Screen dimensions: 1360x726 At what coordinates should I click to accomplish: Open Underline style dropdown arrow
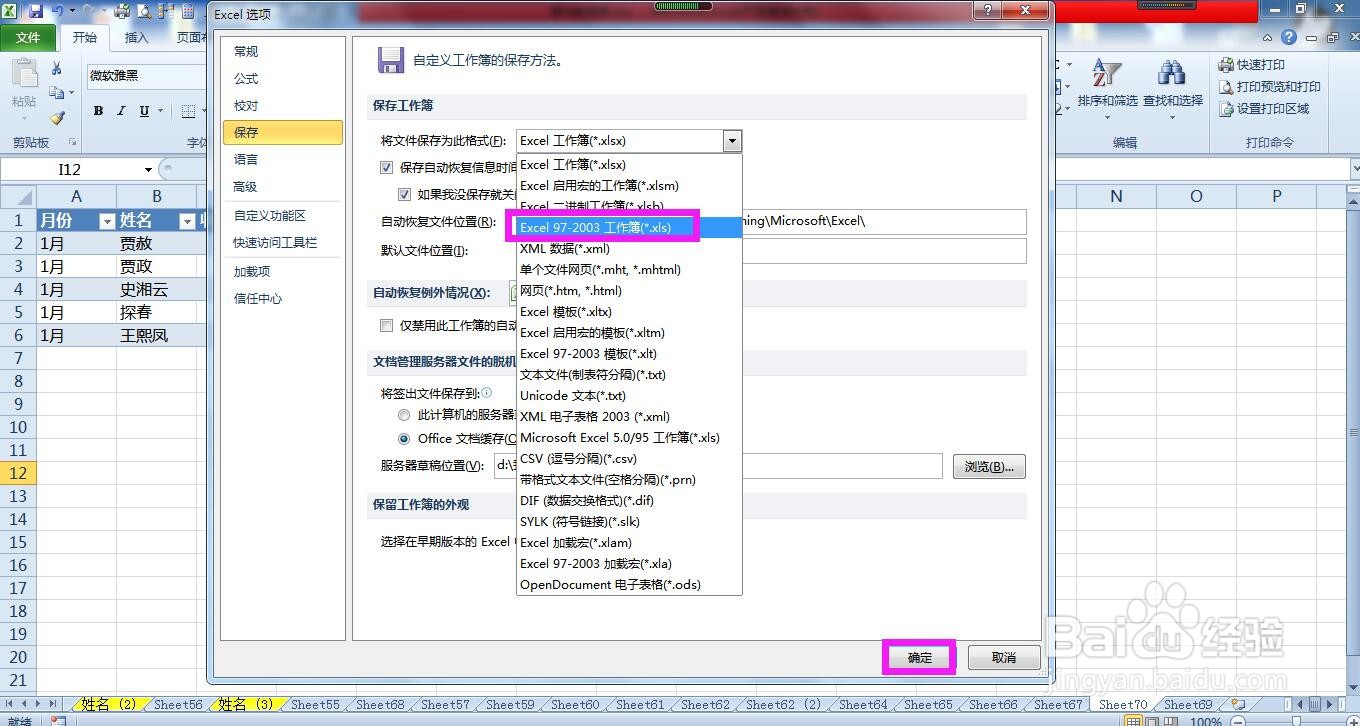[161, 111]
